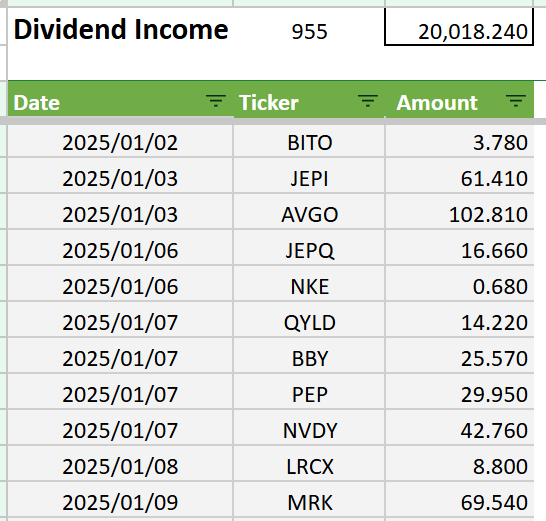Select the BITO ticker cell

(x=309, y=141)
